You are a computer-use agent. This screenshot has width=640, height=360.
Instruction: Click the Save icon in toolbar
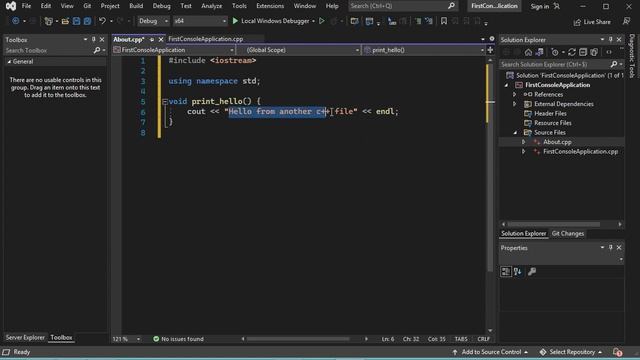pos(76,21)
